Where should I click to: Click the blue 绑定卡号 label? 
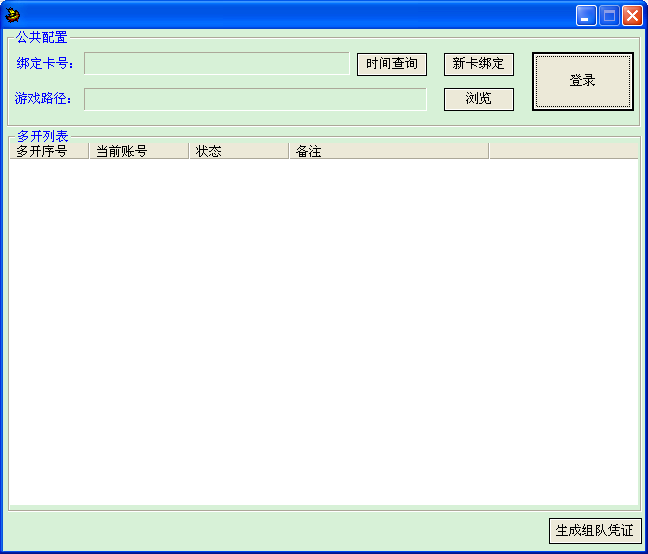point(45,64)
